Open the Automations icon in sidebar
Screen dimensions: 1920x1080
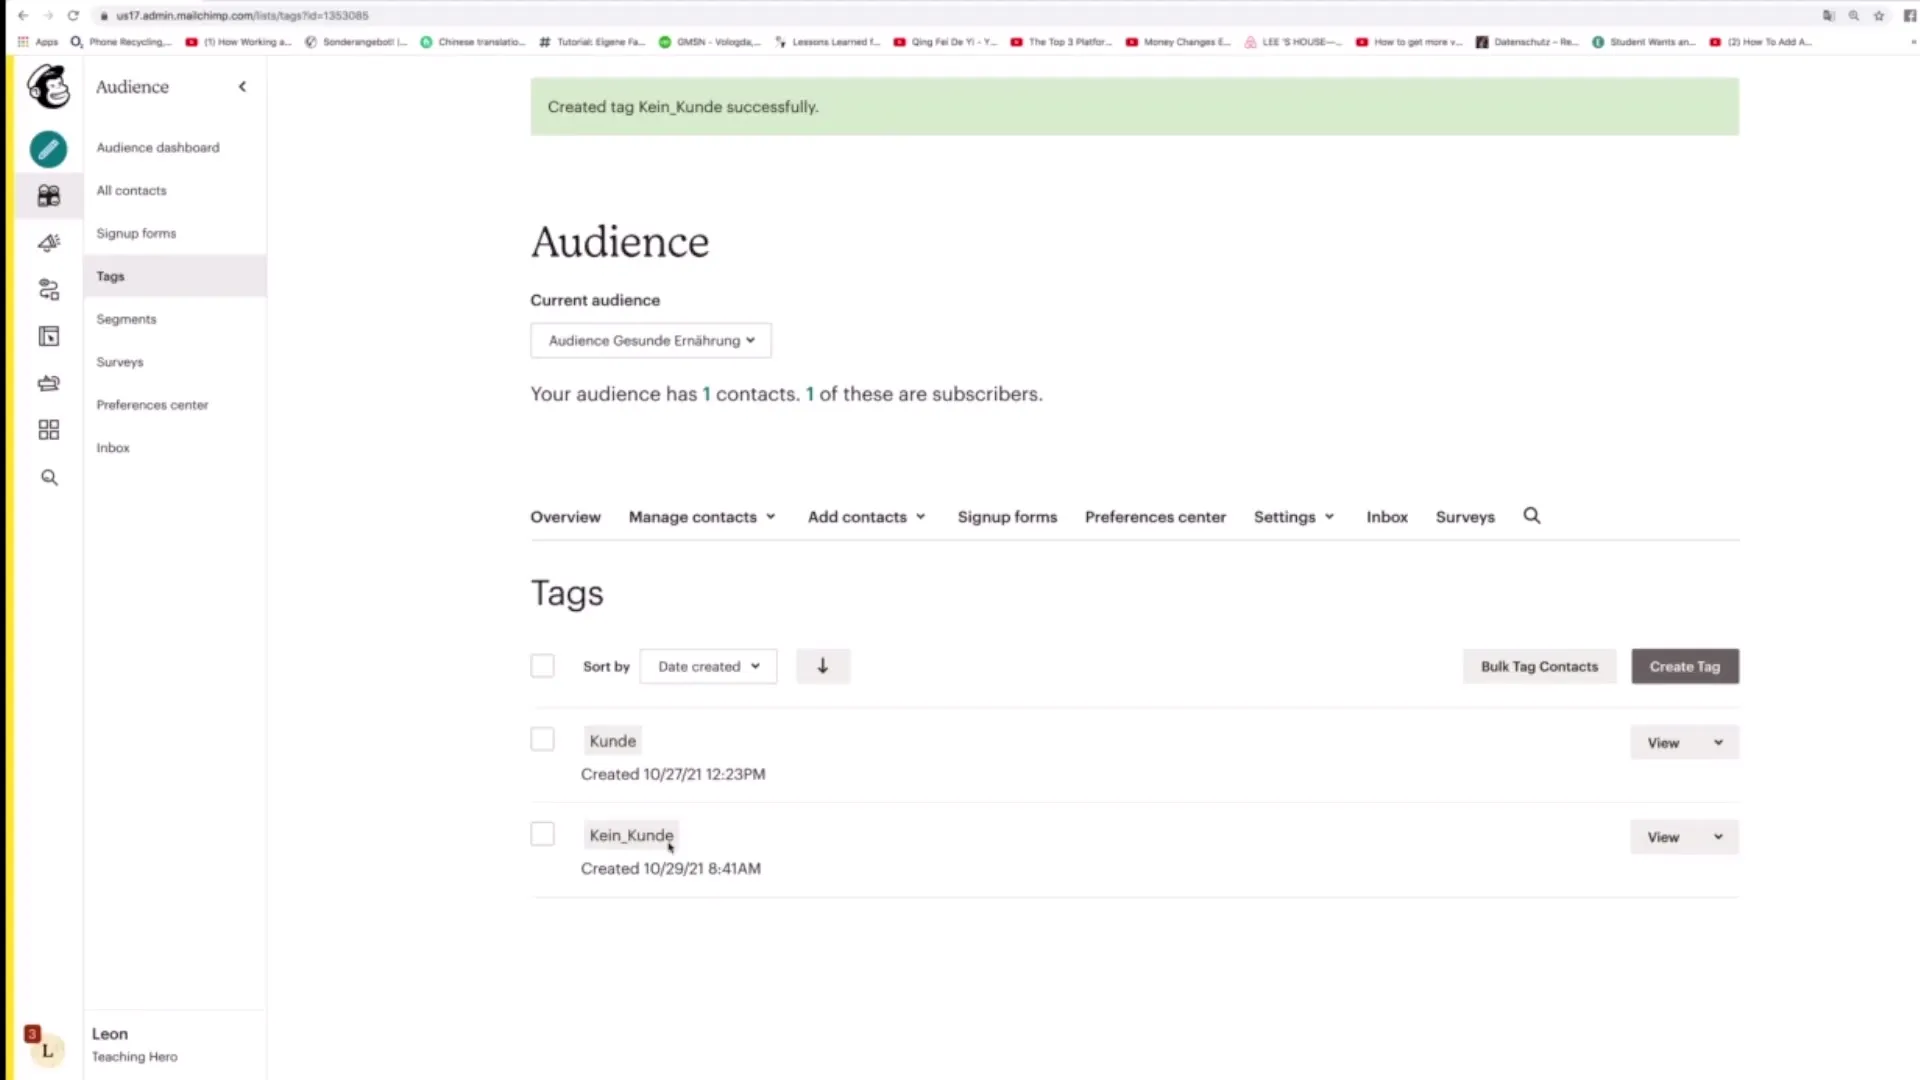(48, 290)
